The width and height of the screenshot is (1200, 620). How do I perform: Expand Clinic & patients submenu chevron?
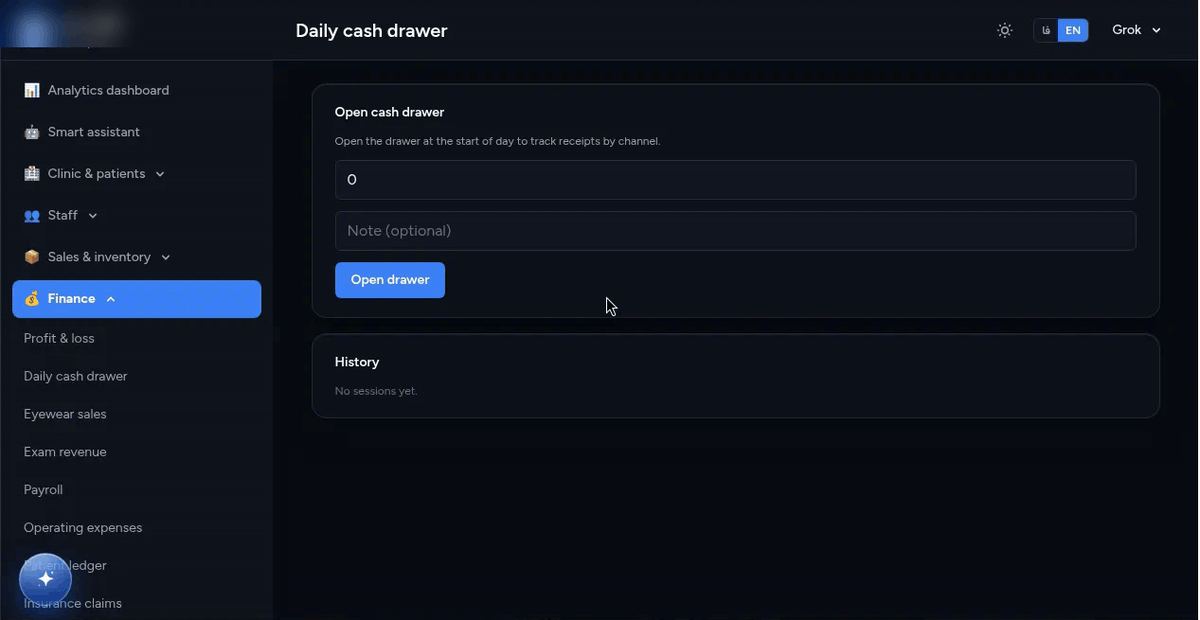click(160, 174)
